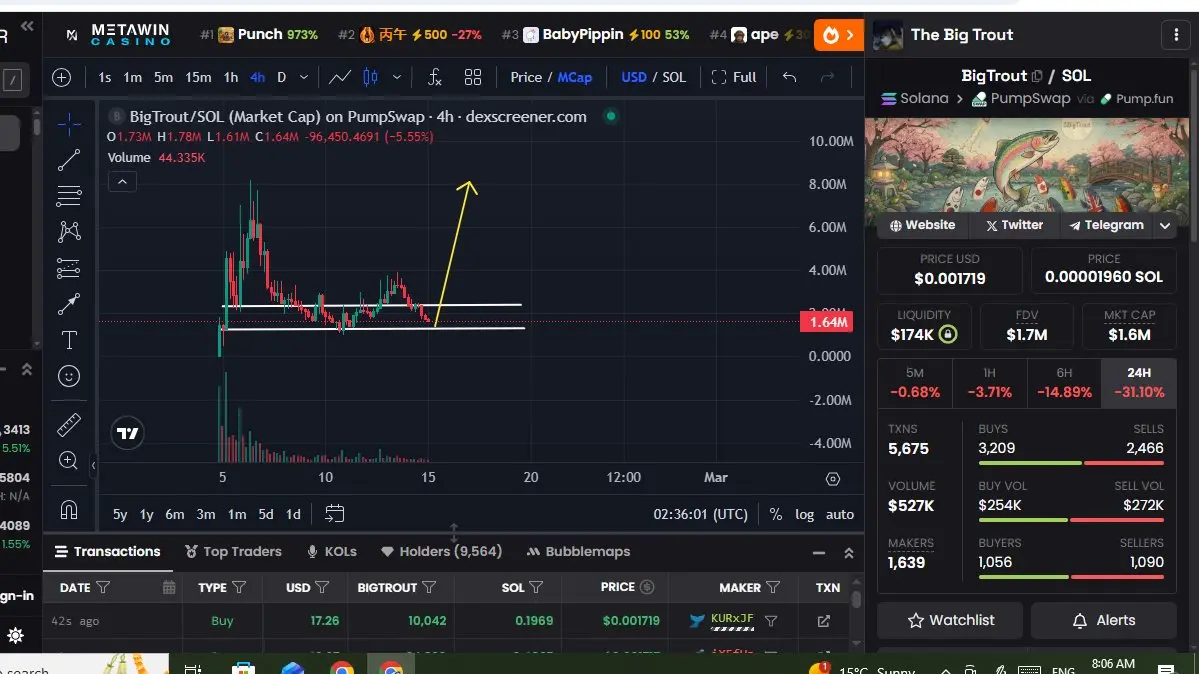Viewport: 1199px width, 674px height.
Task: Undo the last chart action
Action: [789, 77]
